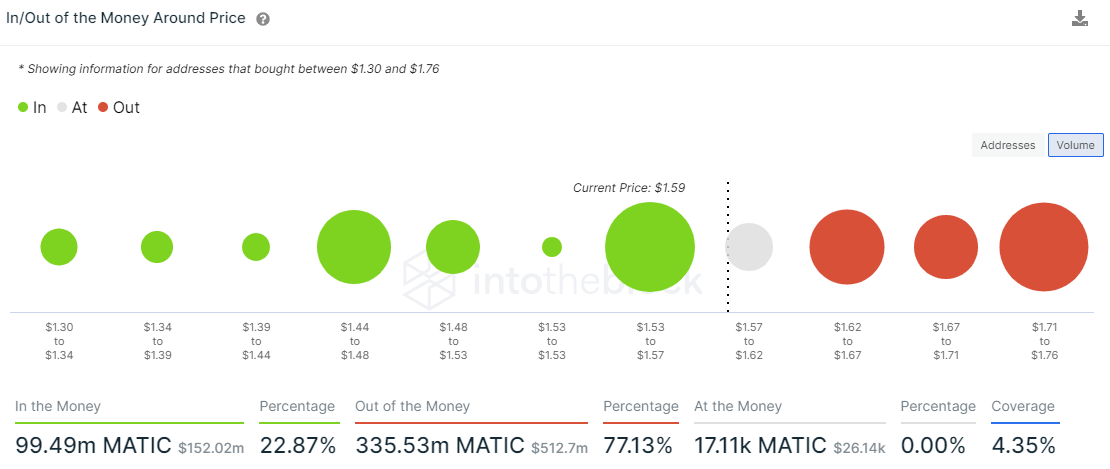Click the largest green bubble at $1.53 to $1.57
This screenshot has width=1110, height=469.
click(x=649, y=247)
